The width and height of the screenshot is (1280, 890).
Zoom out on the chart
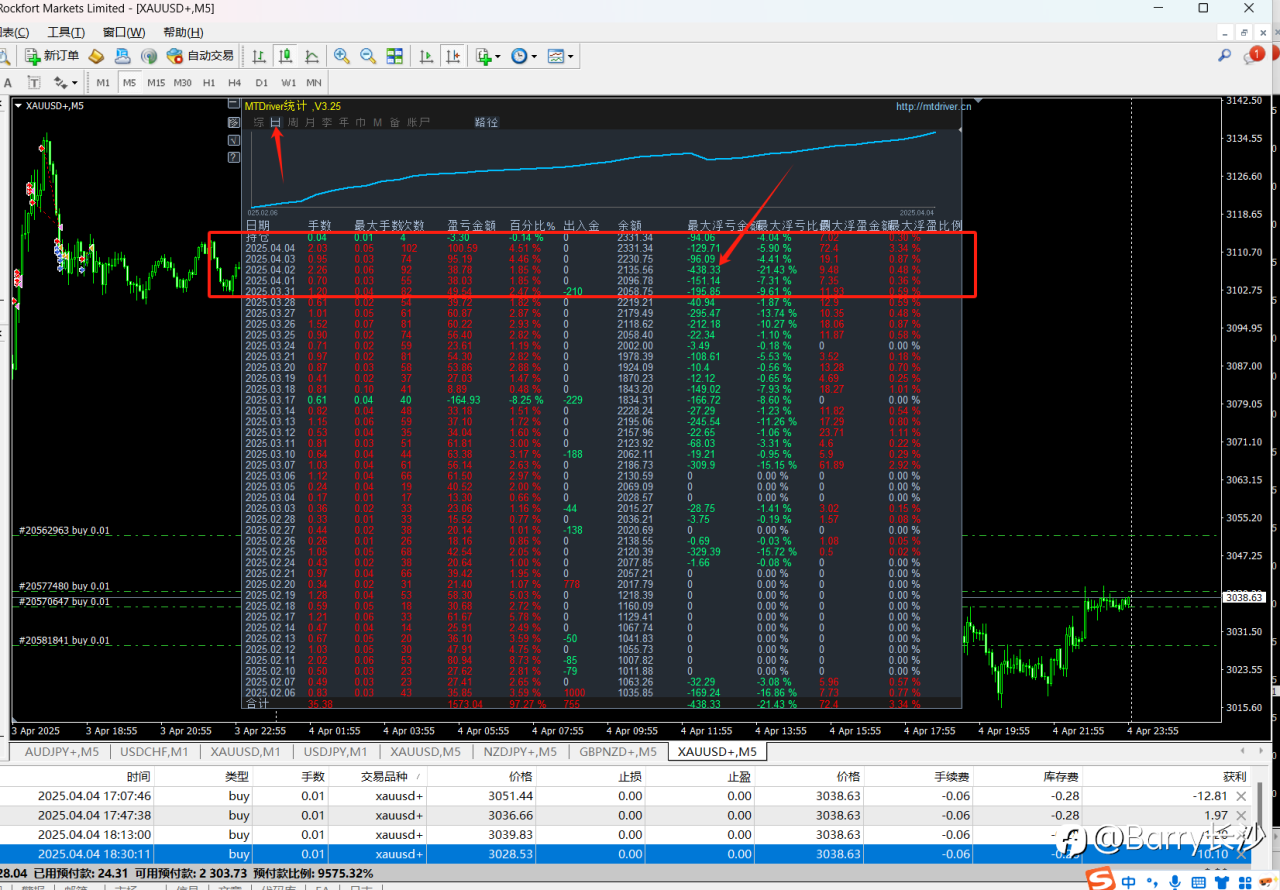point(368,56)
